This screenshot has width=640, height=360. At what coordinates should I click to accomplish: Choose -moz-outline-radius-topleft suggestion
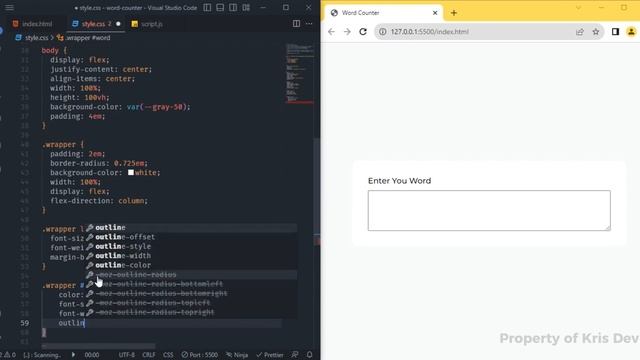[x=191, y=302]
